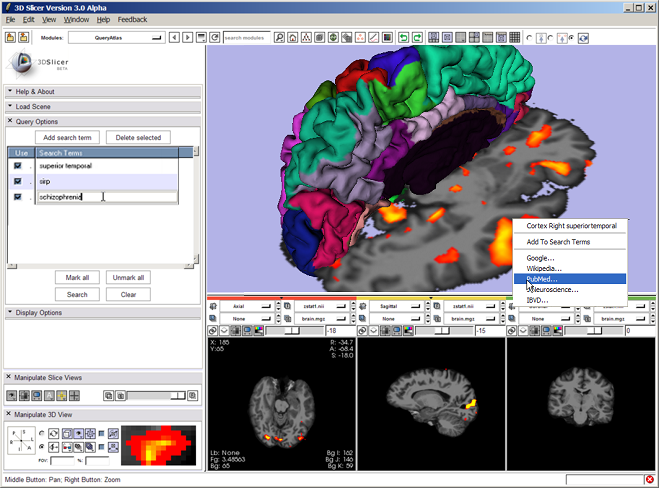Screen dimensions: 659x488
Task: Click the previous module arrow in toolbar
Action: [174, 38]
